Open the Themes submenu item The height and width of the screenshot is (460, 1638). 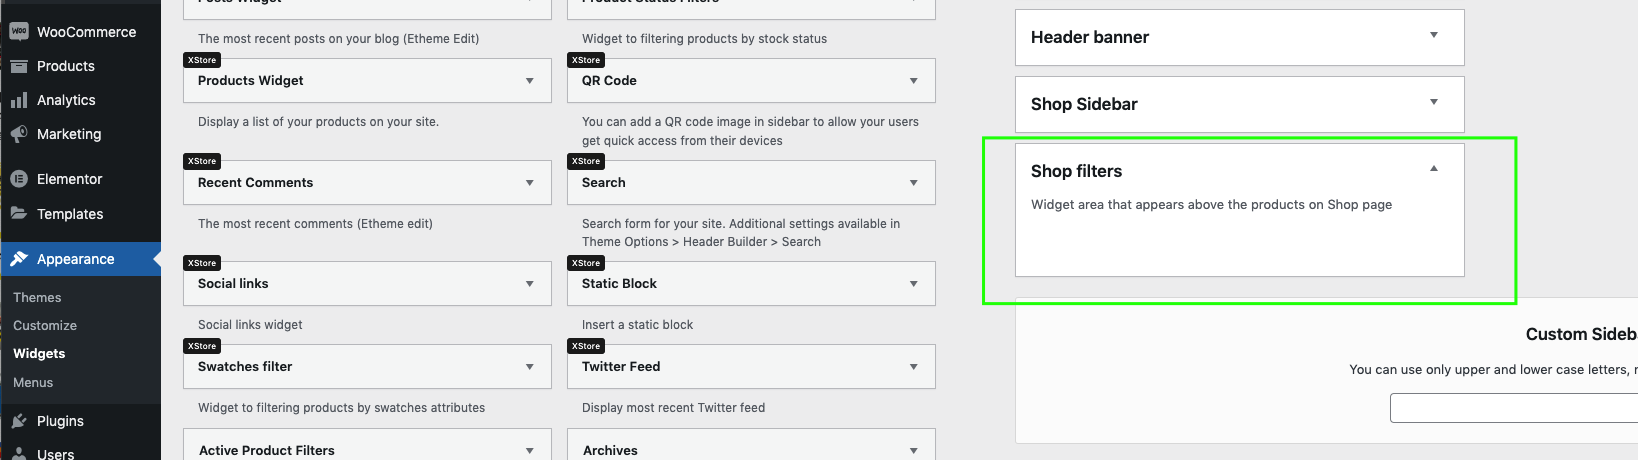tap(37, 298)
